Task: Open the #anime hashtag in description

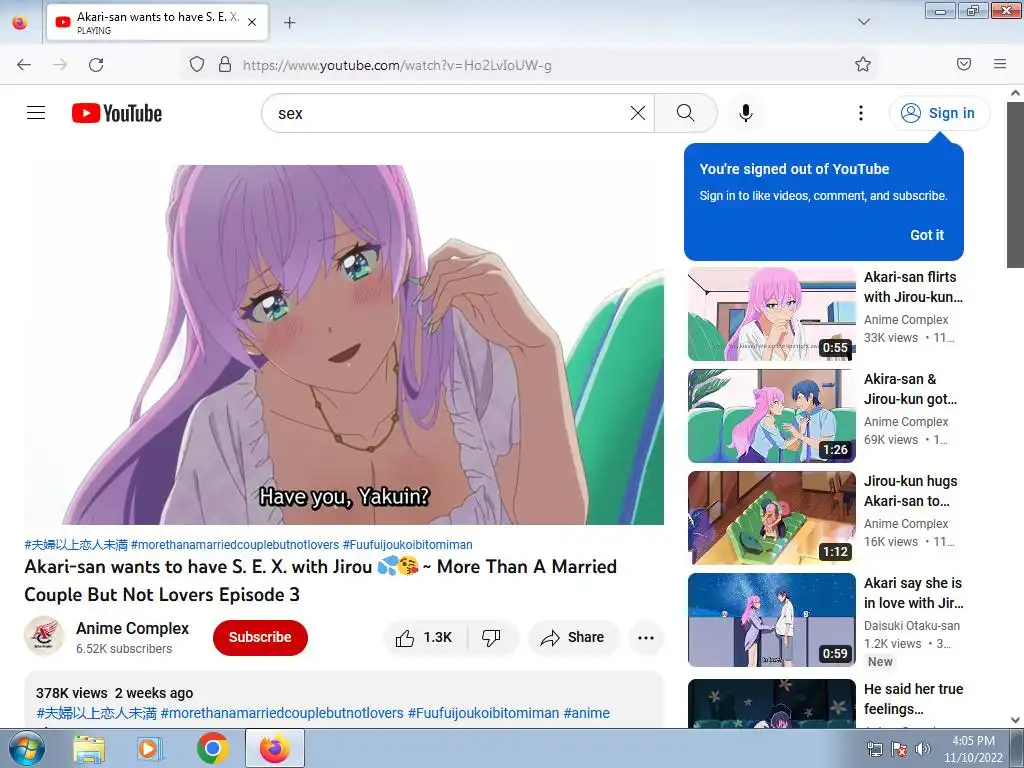Action: [586, 713]
